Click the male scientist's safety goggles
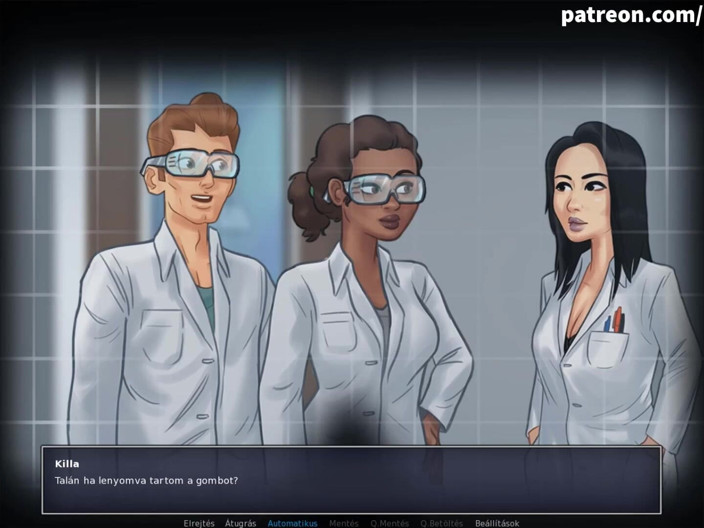Screen dimensions: 704x528 coord(190,163)
